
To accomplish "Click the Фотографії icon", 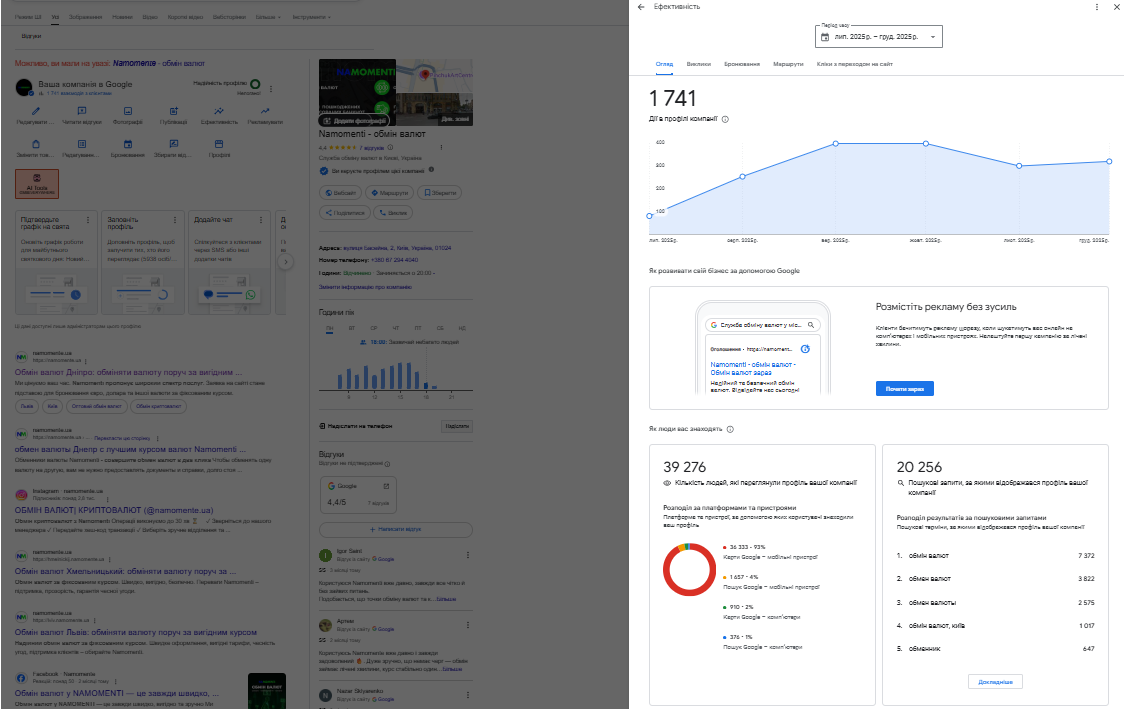I will (x=128, y=111).
